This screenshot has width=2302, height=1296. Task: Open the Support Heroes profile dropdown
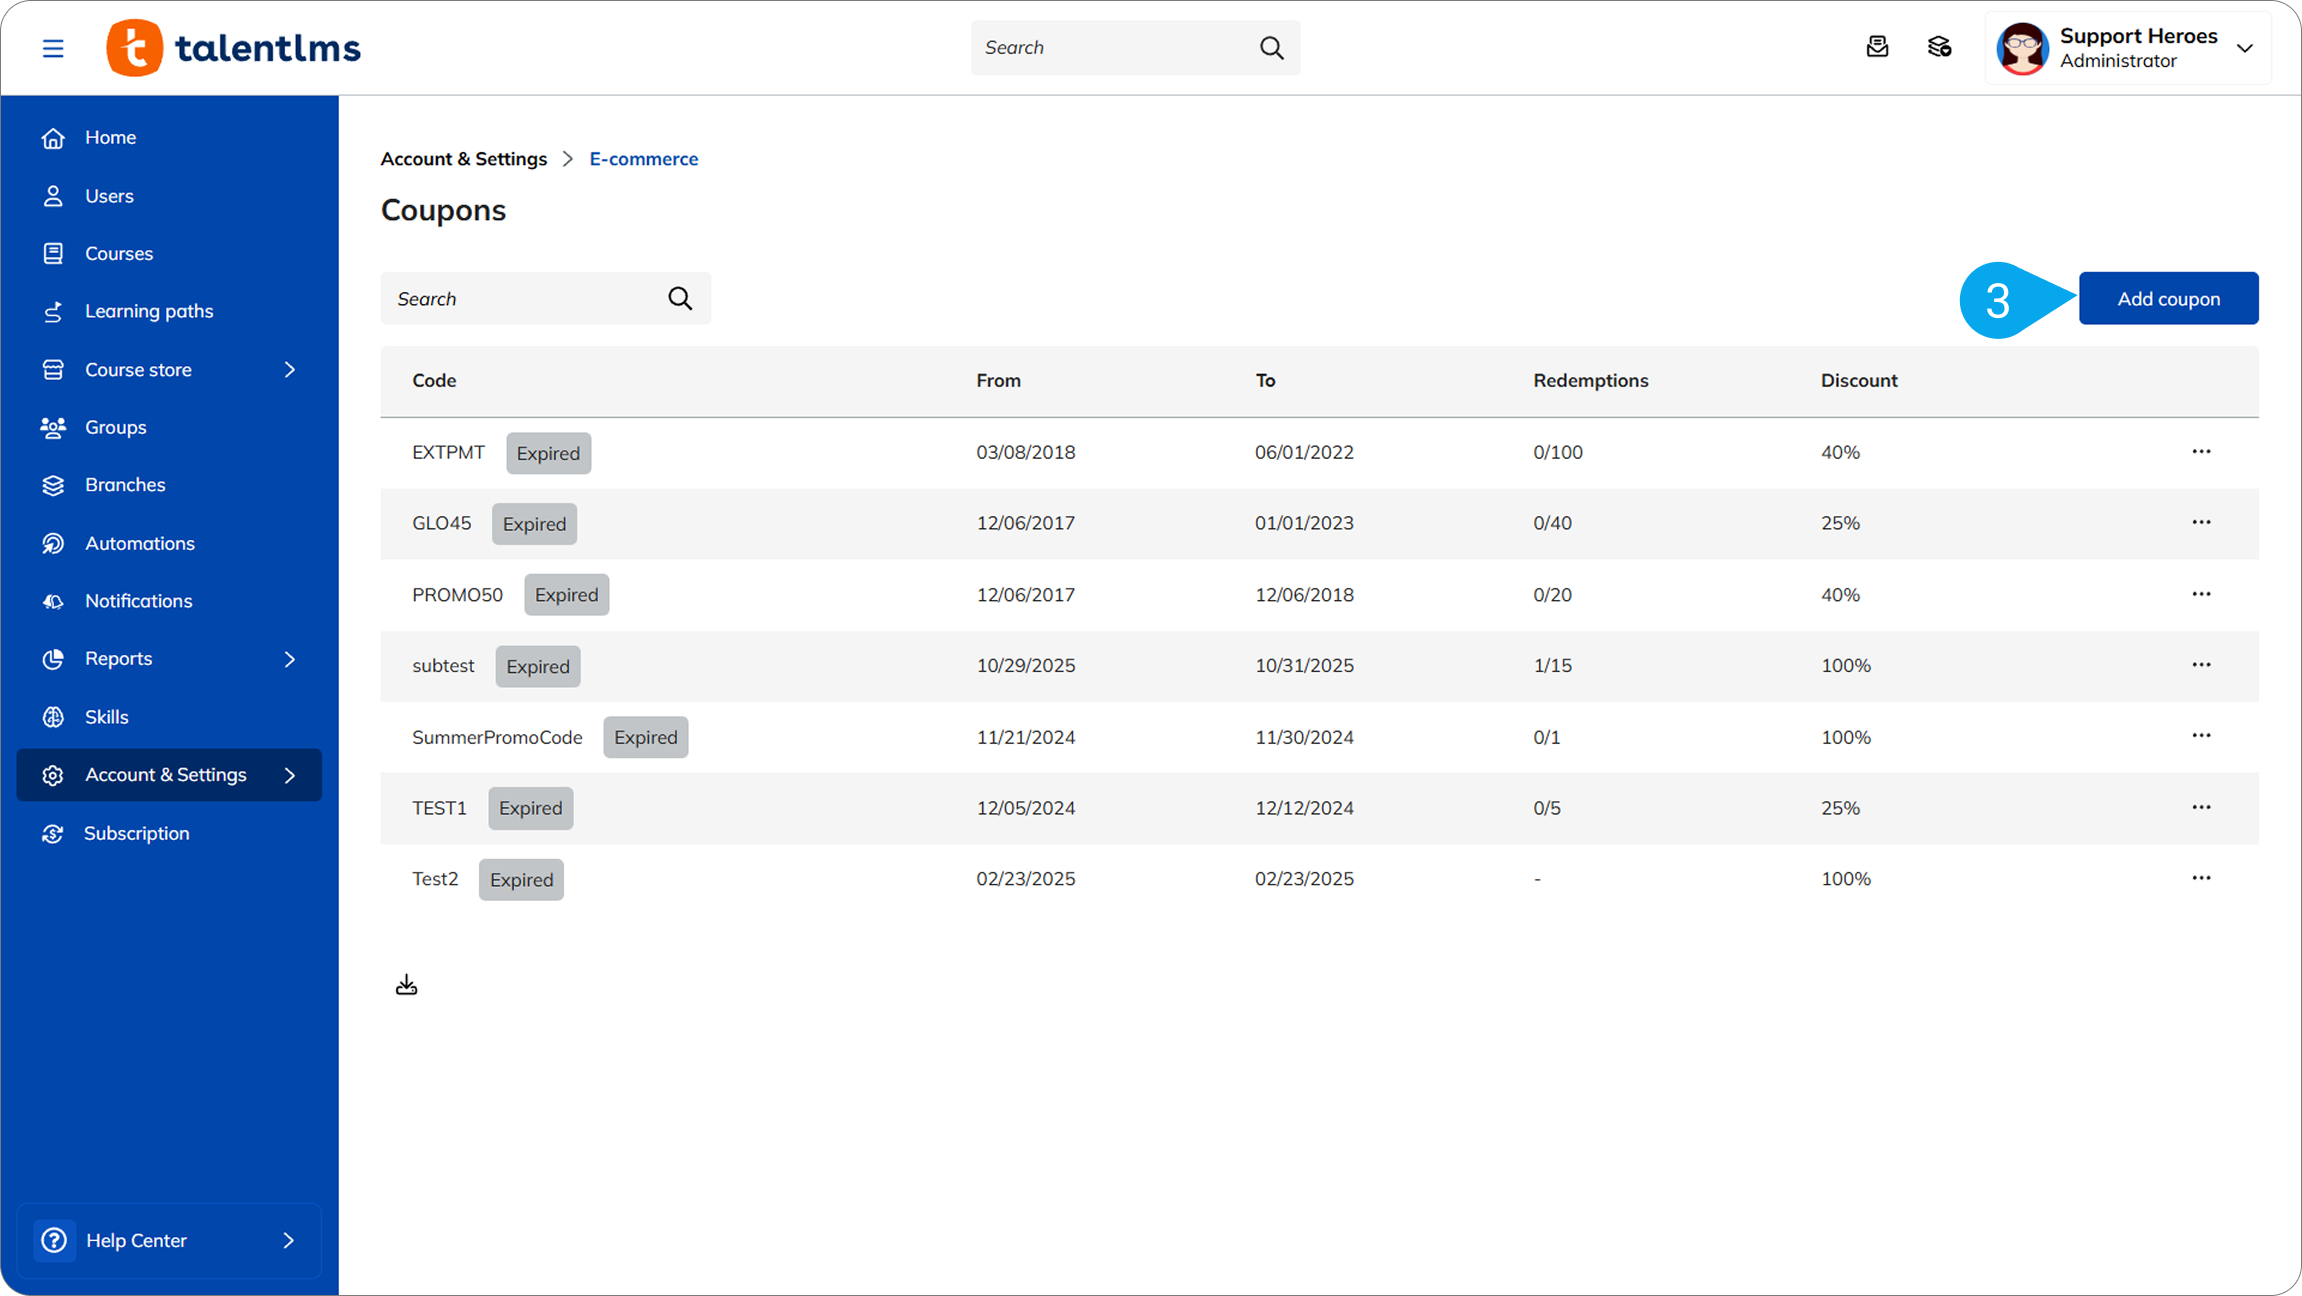2244,48
